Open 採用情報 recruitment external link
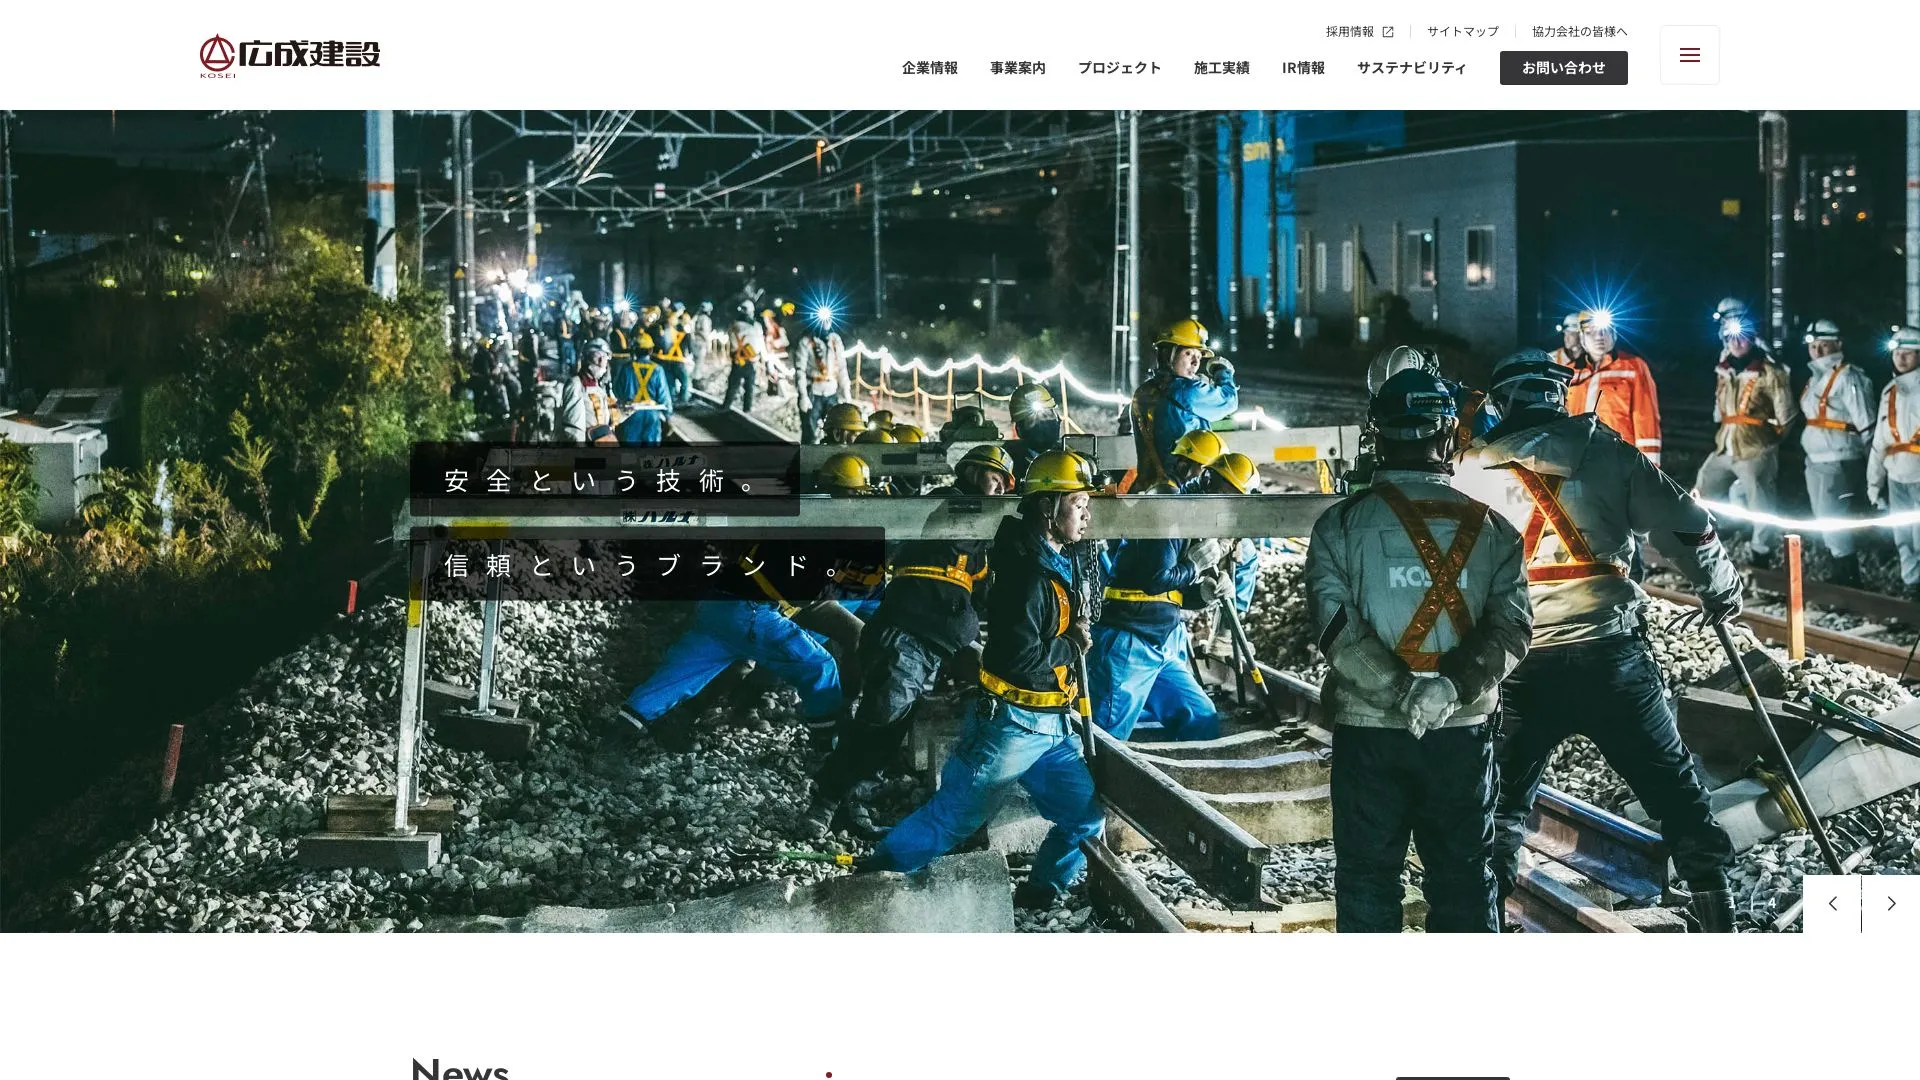1920x1080 pixels. (x=1359, y=32)
